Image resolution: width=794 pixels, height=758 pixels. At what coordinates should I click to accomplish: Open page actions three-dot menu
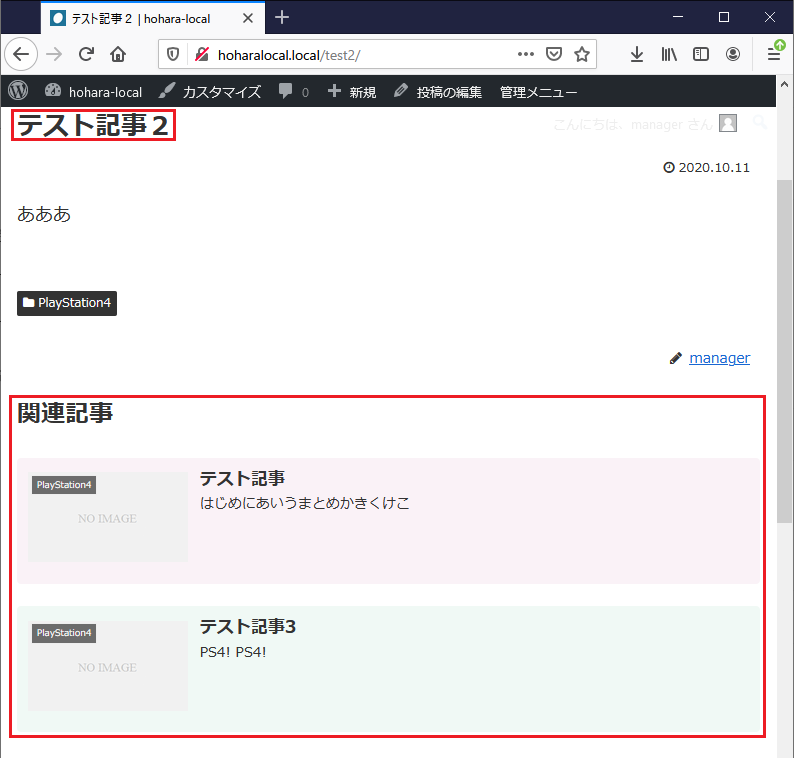(x=525, y=54)
